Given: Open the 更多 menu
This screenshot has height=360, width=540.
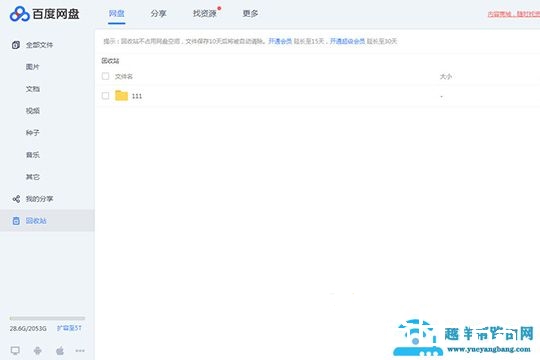Looking at the screenshot, I should 250,14.
